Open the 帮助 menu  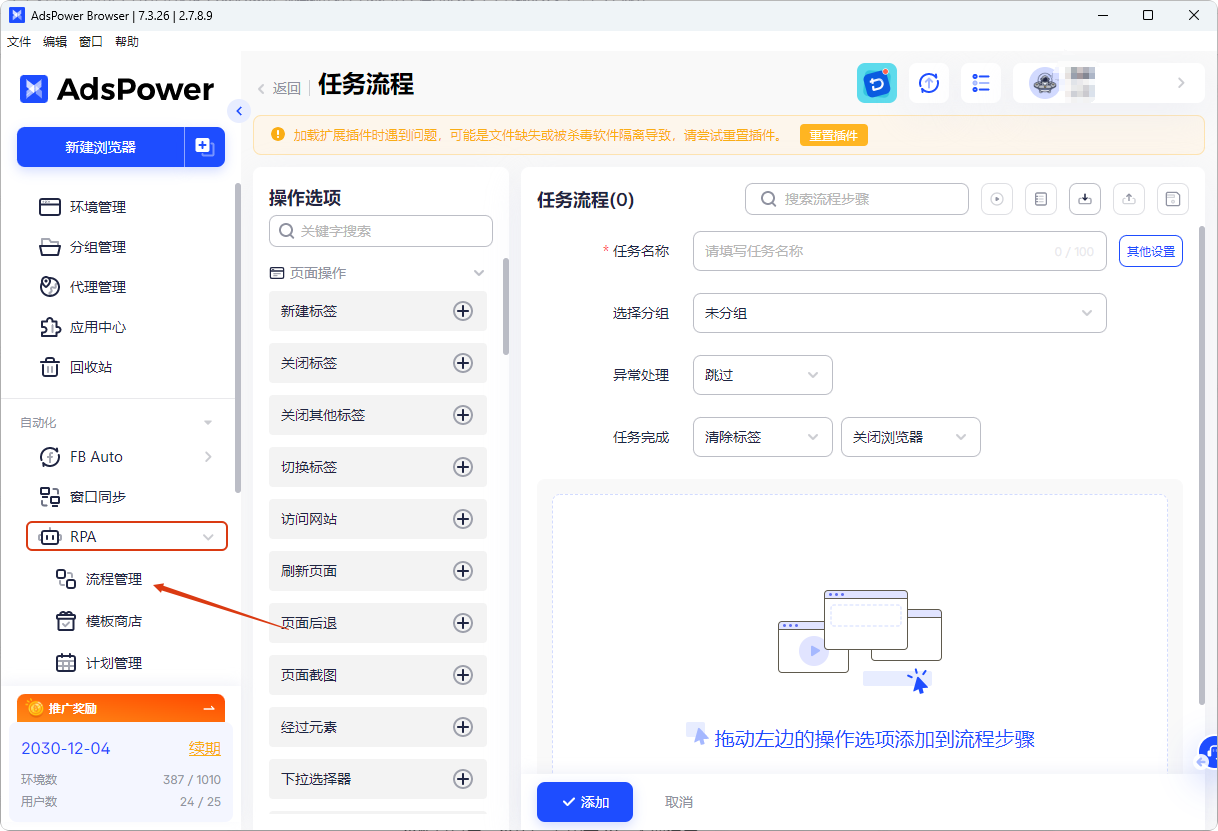click(x=127, y=42)
